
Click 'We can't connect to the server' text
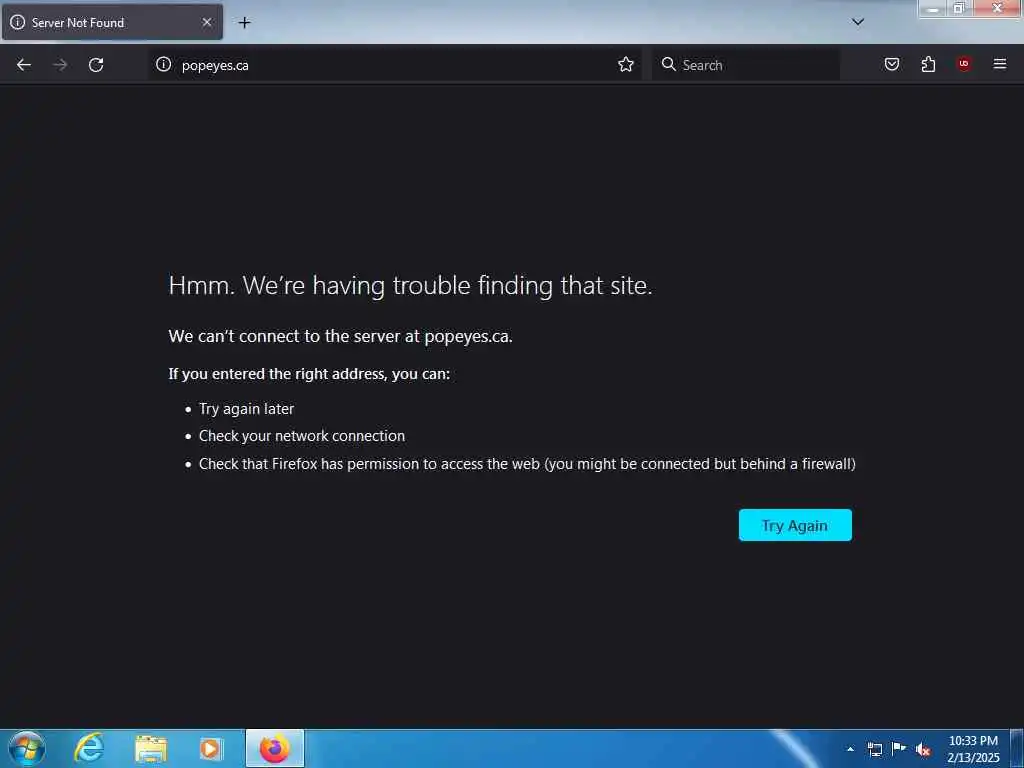[340, 336]
